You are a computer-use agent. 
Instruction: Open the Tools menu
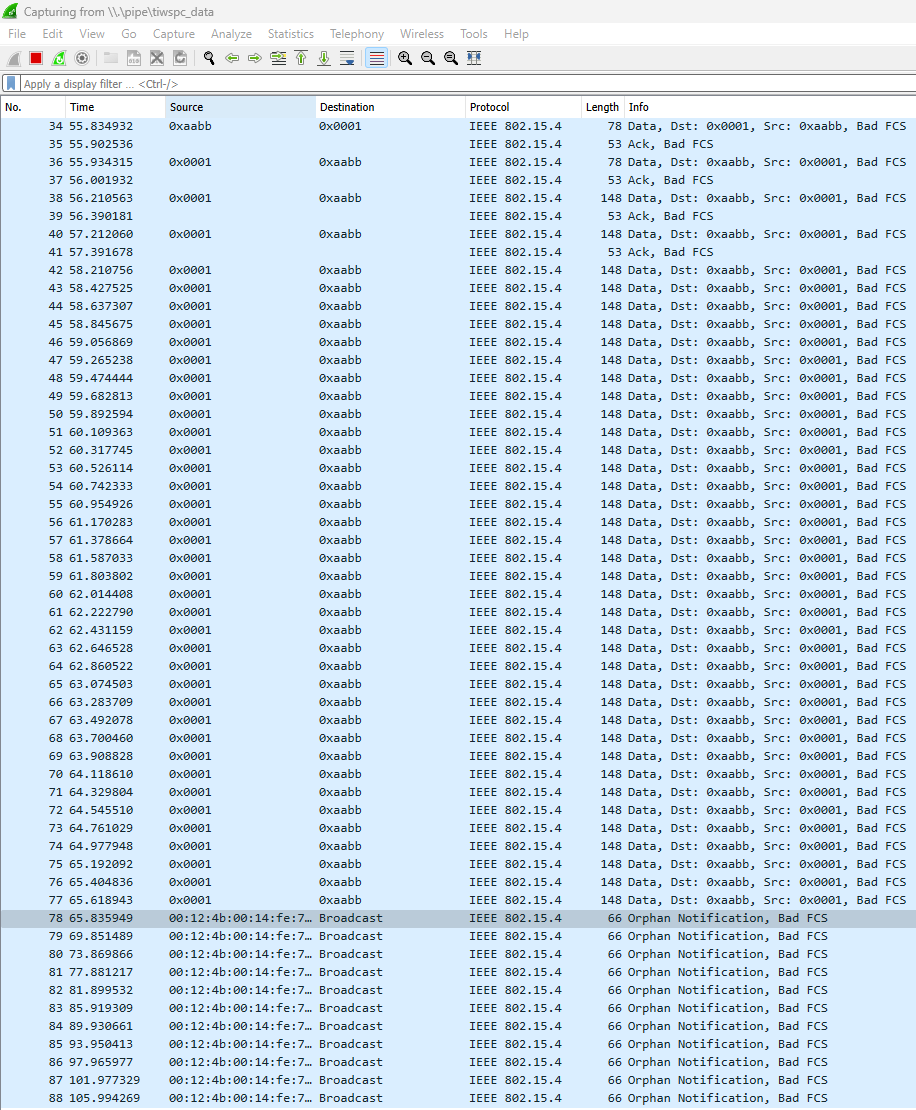(474, 34)
